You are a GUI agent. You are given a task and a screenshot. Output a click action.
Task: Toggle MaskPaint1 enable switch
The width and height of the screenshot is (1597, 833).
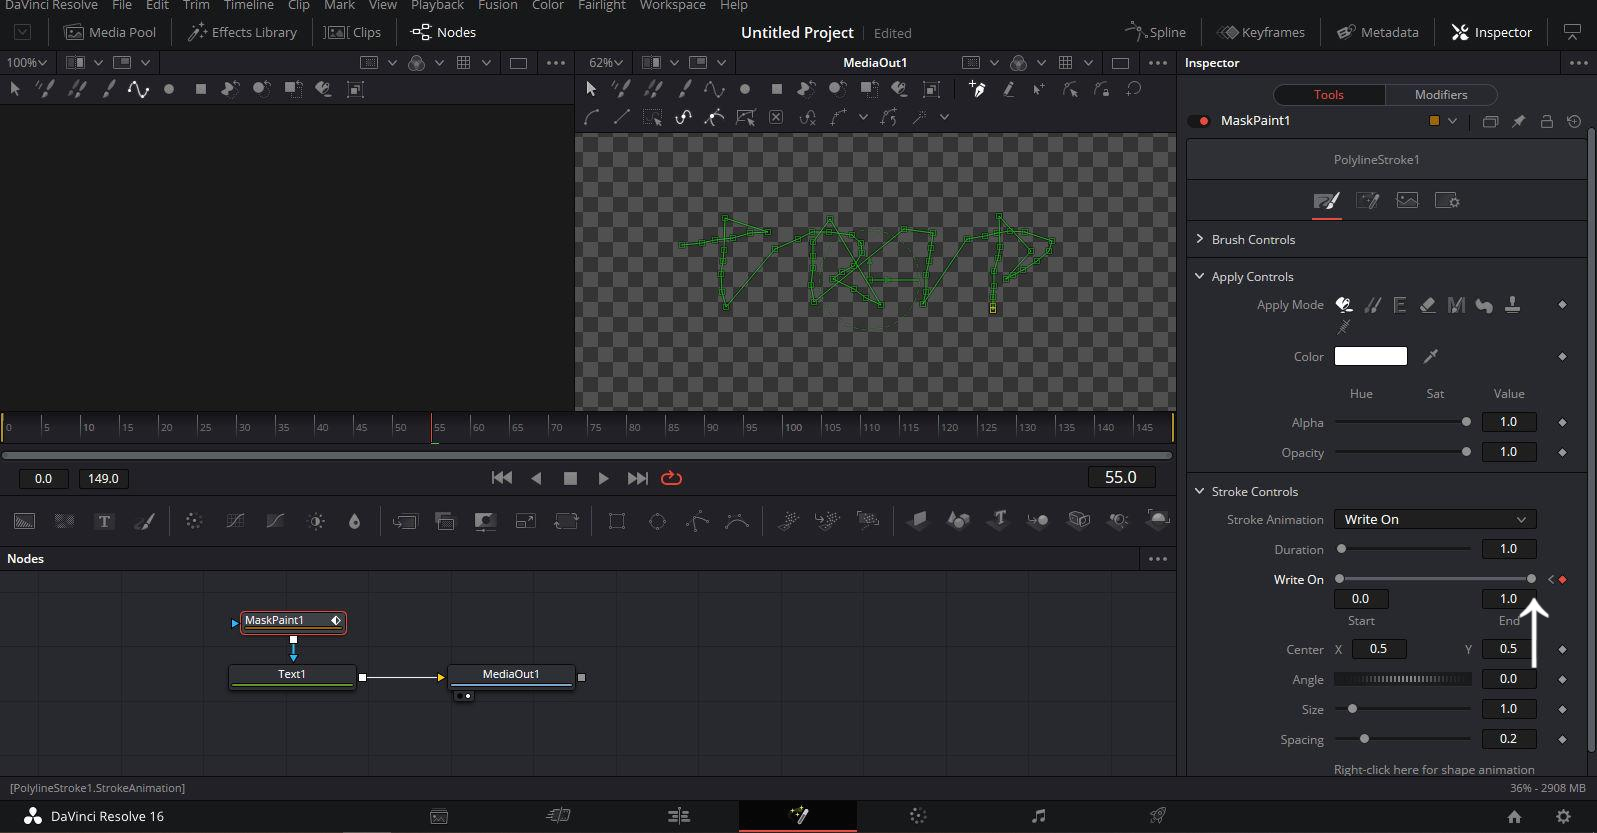1199,121
